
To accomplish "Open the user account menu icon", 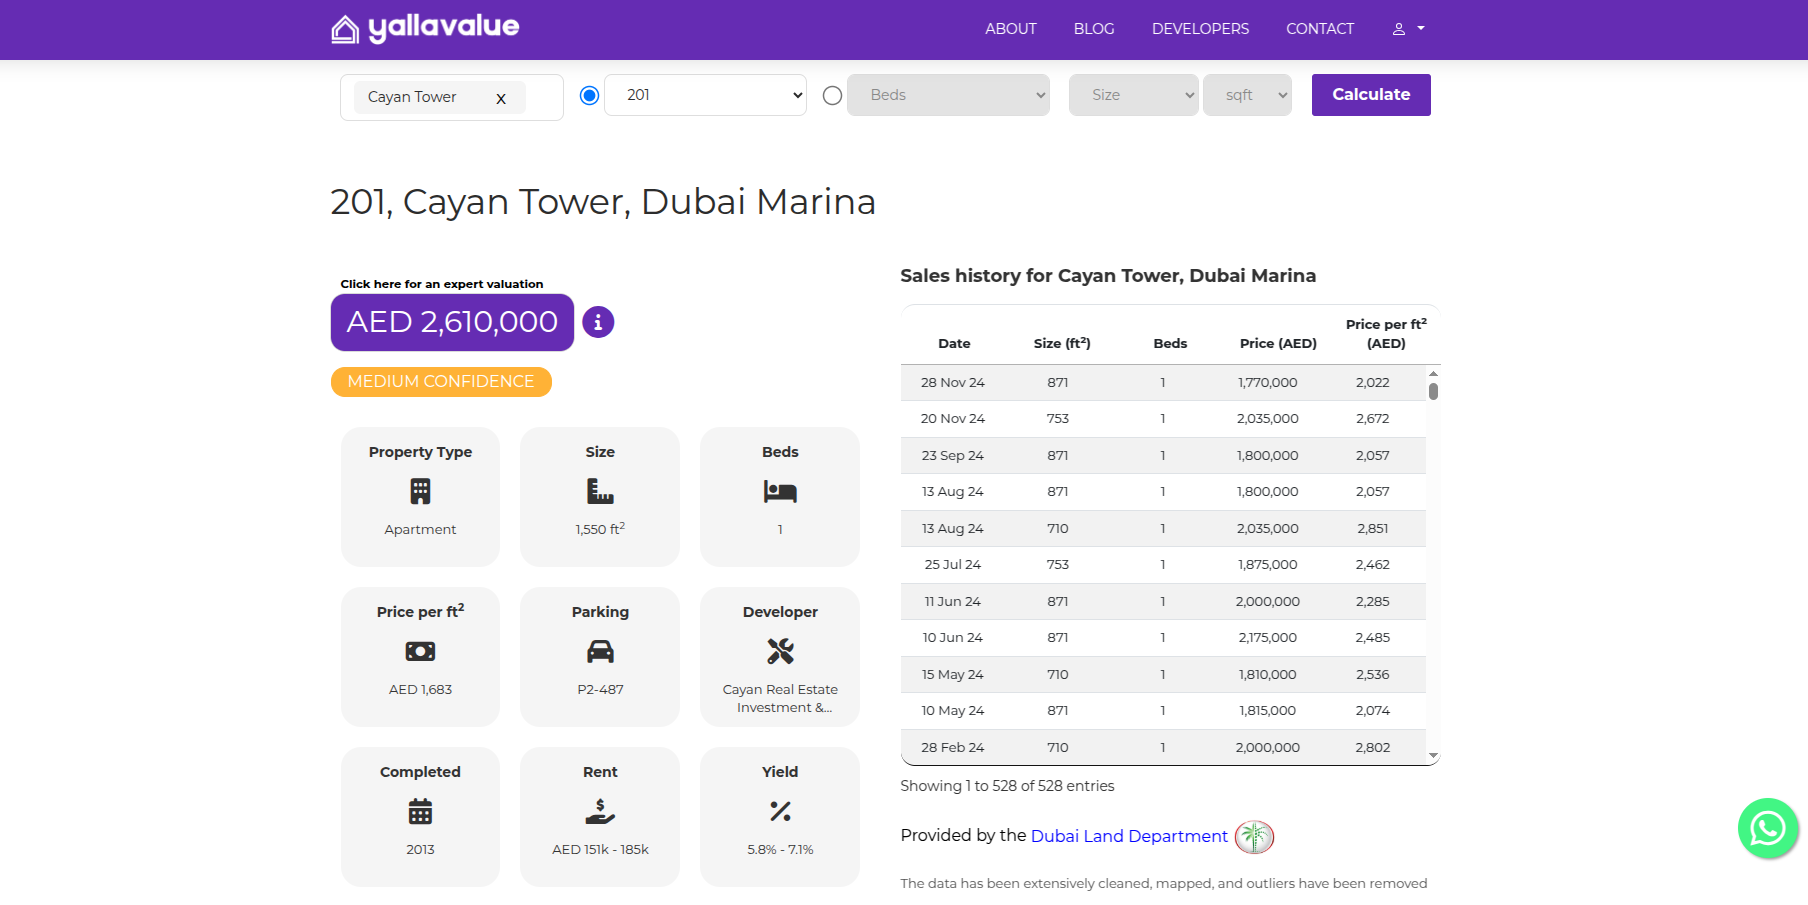I will point(1399,29).
